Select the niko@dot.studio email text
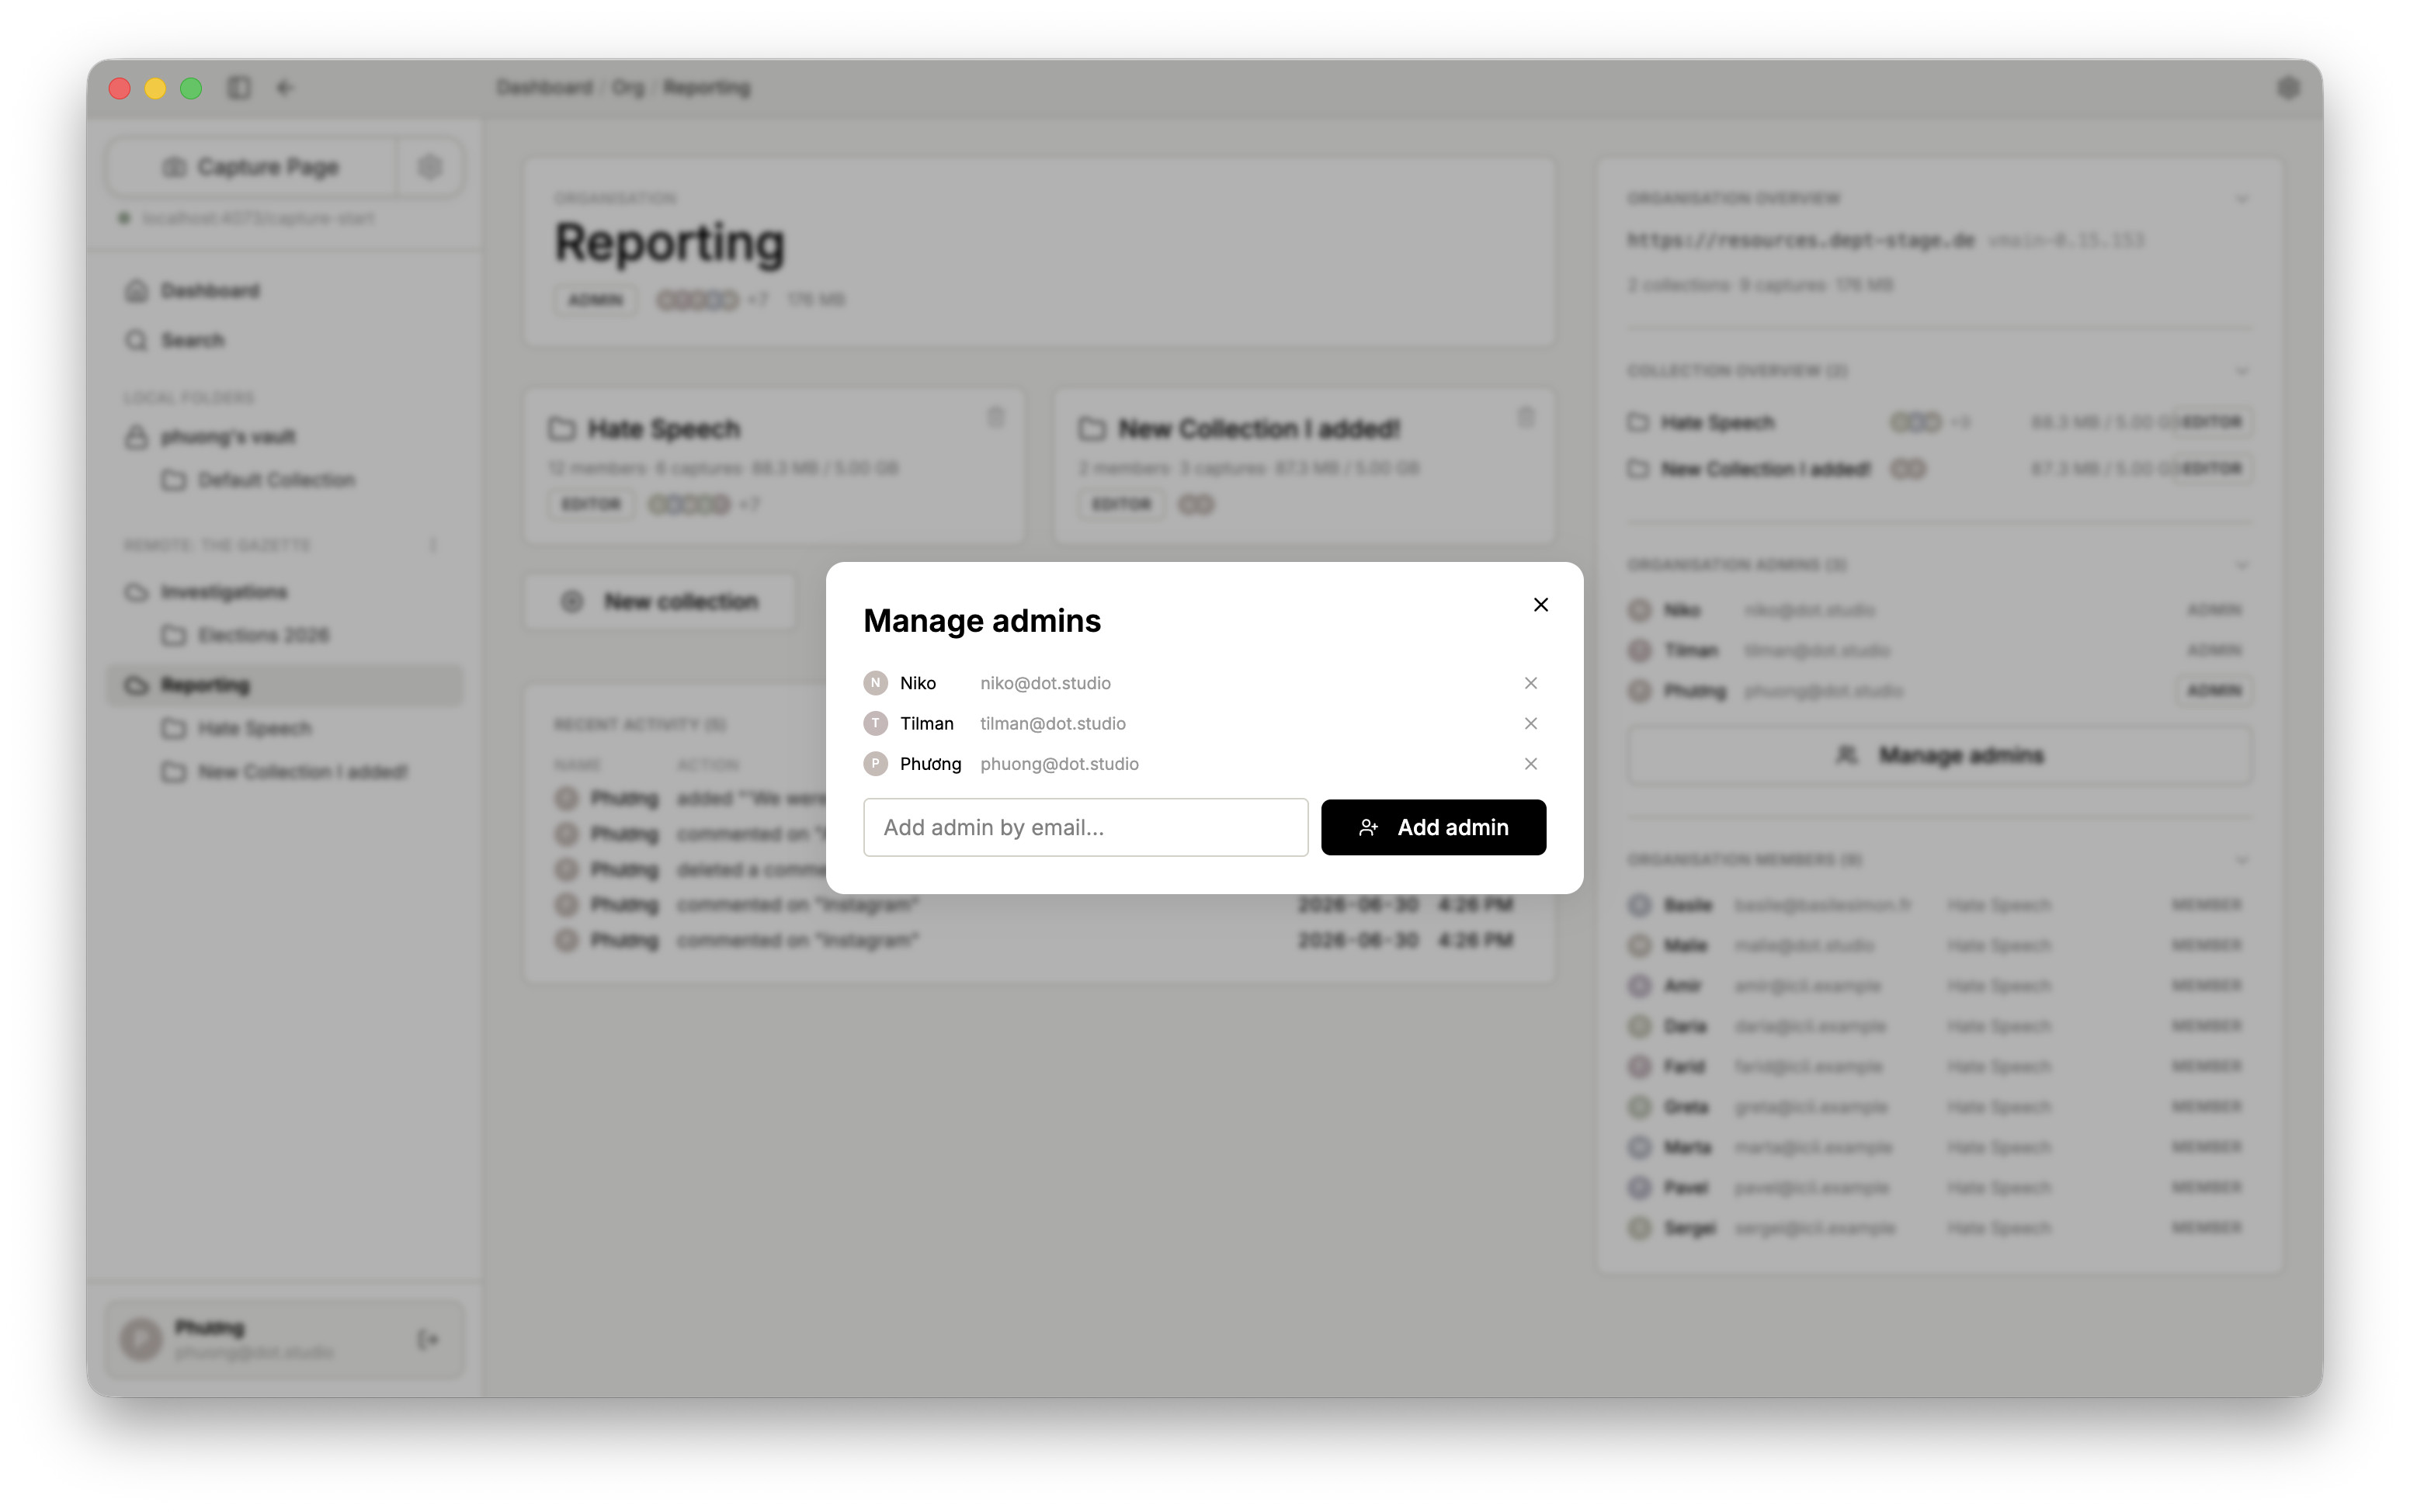The image size is (2410, 1512). click(x=1045, y=683)
